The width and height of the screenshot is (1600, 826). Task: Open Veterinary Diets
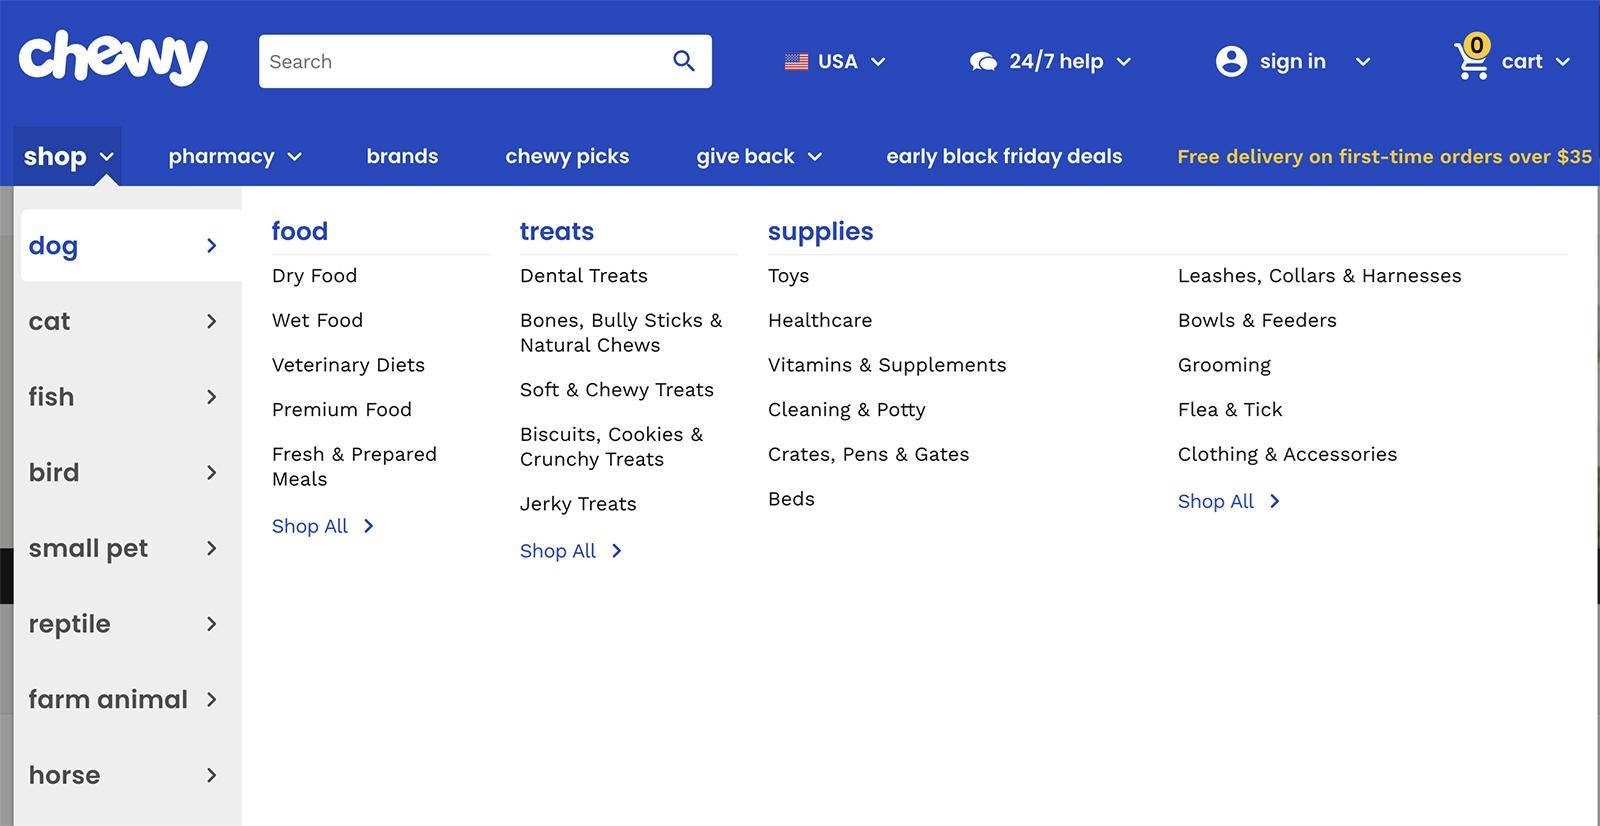coord(348,365)
